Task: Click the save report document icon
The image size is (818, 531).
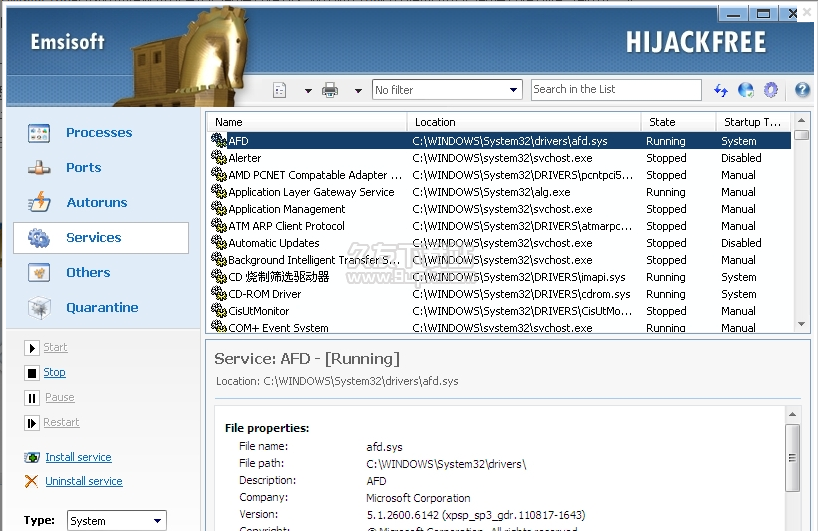Action: 280,90
